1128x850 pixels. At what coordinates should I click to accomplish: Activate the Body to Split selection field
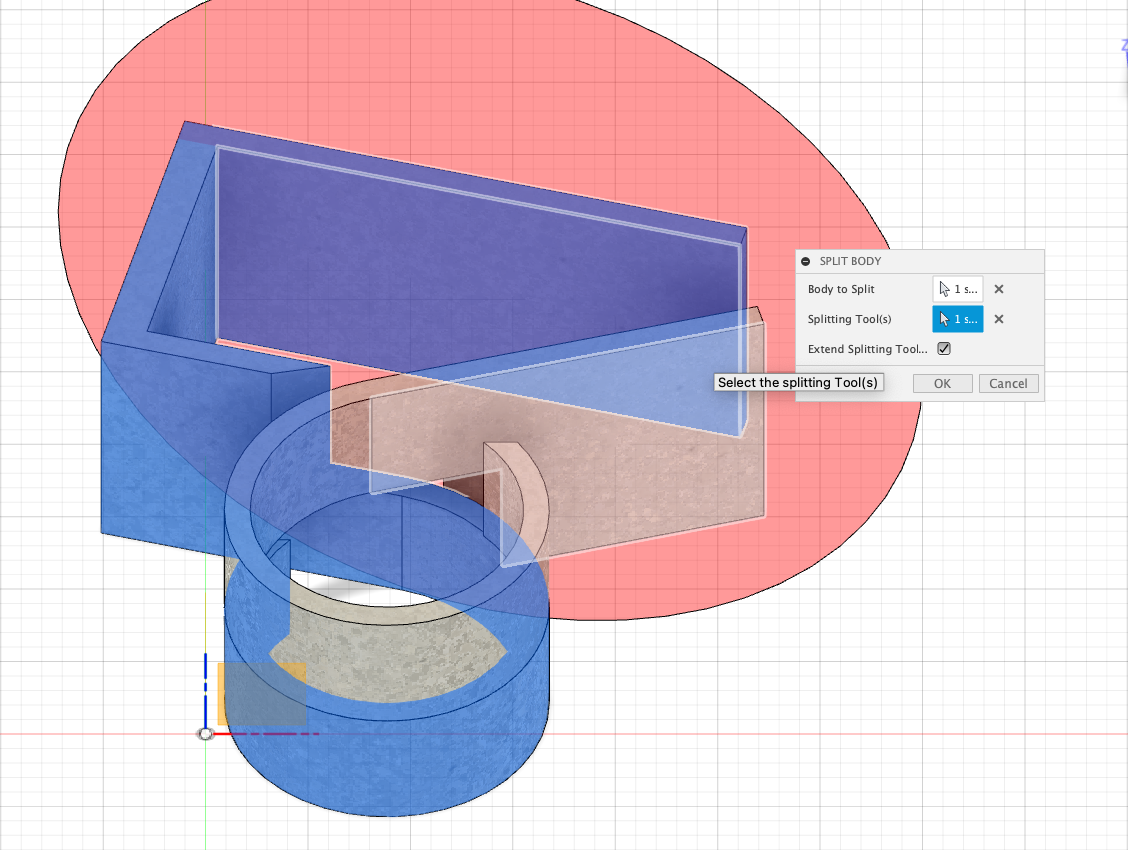point(957,289)
